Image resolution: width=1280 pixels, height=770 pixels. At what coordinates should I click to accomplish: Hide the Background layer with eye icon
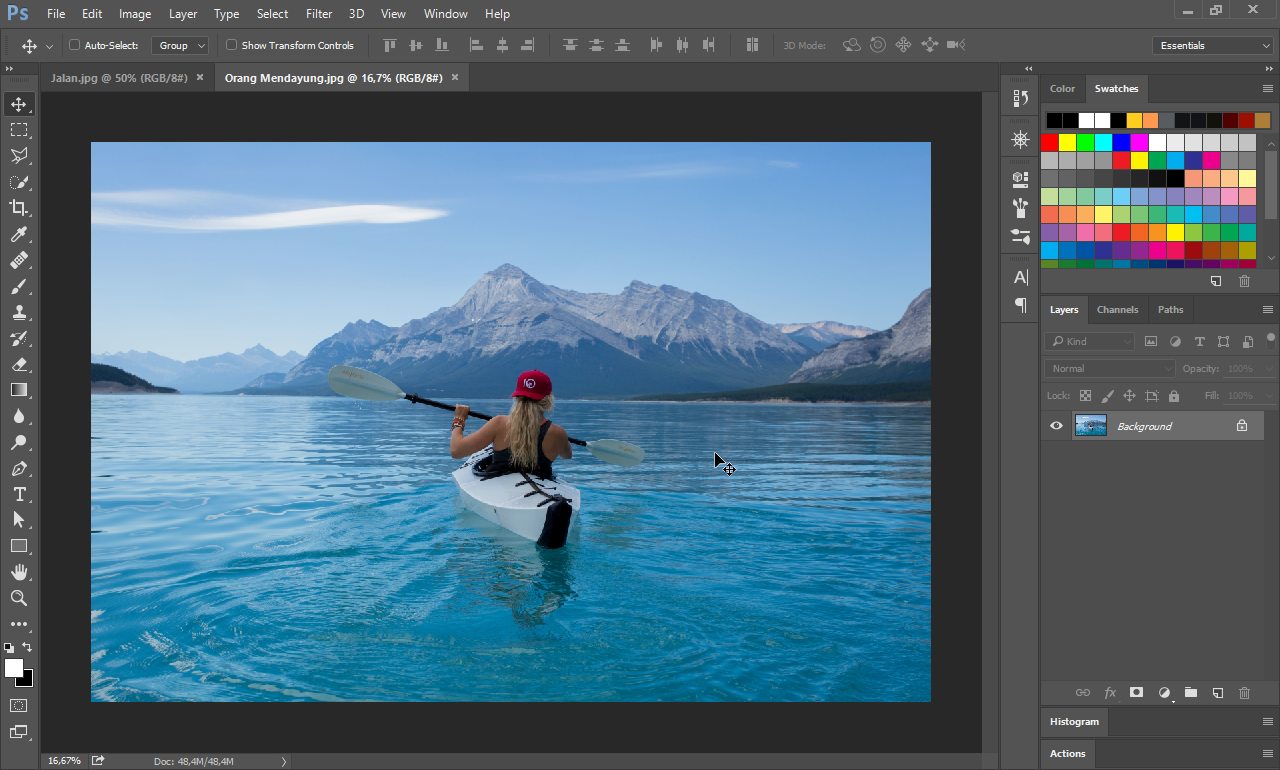(x=1056, y=426)
